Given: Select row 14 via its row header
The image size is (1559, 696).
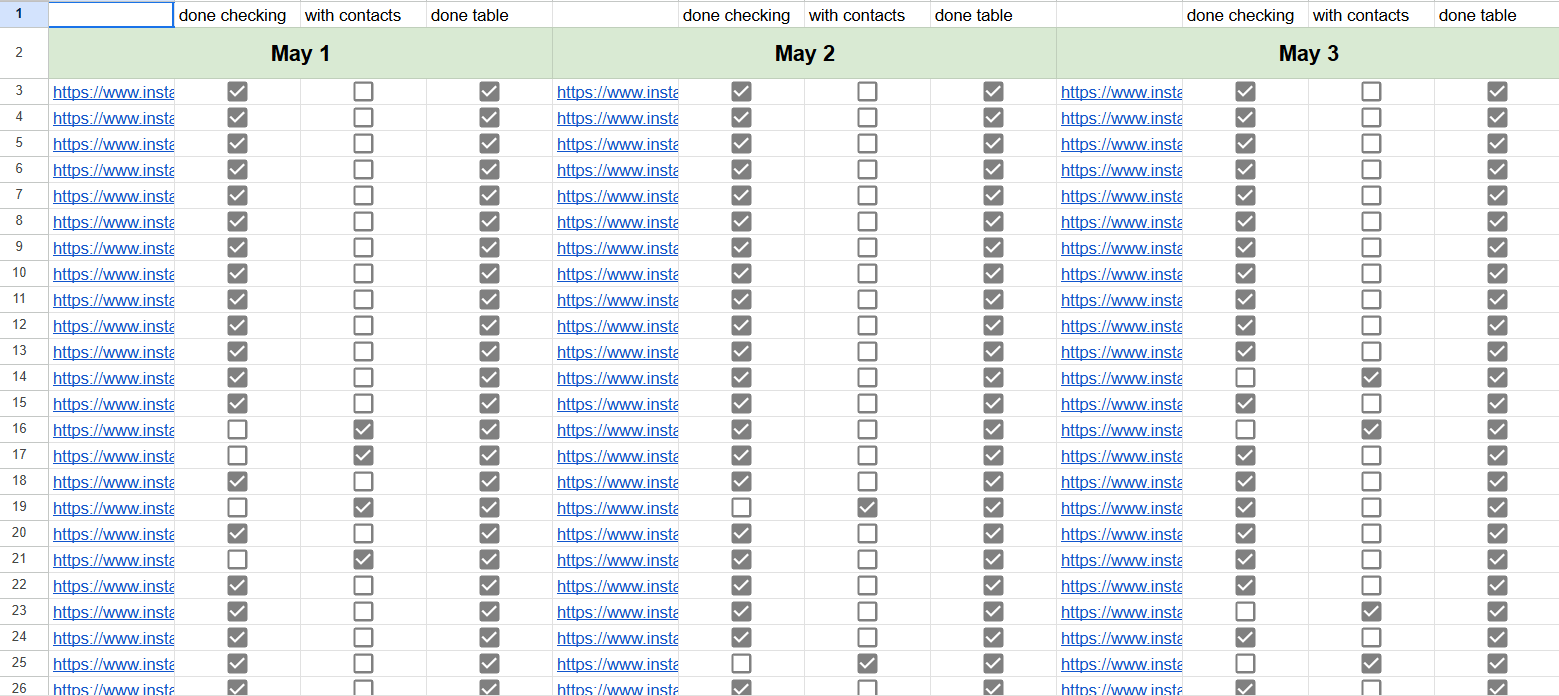Looking at the screenshot, I should (20, 378).
